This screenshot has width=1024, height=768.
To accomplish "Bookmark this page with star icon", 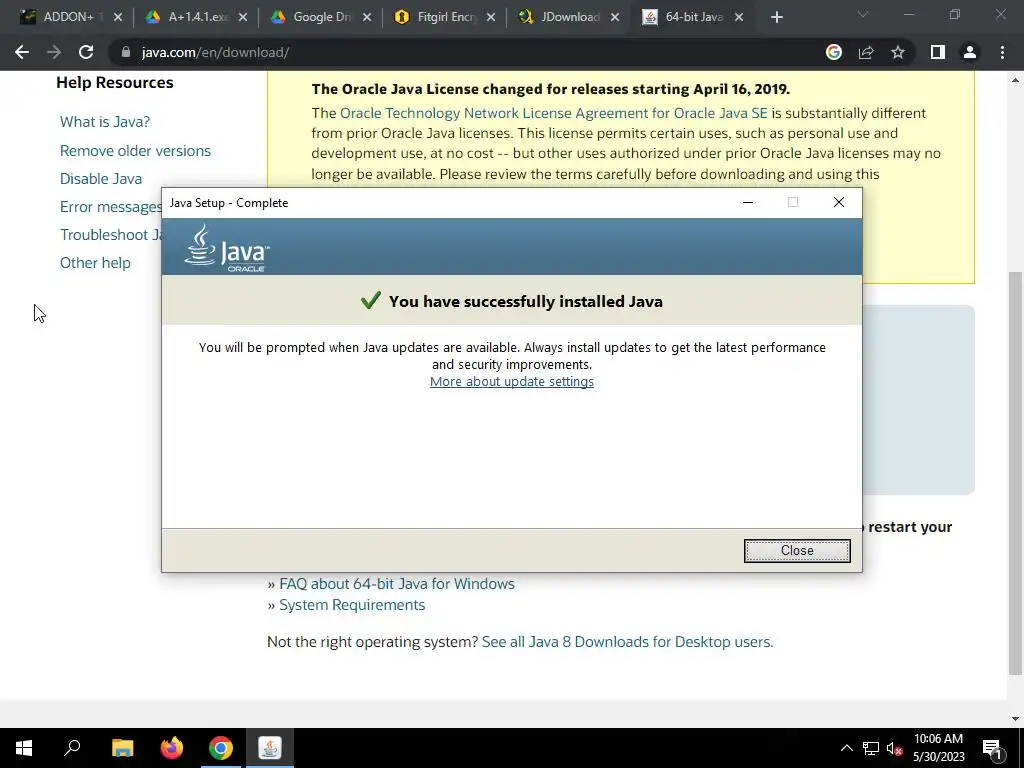I will click(898, 52).
